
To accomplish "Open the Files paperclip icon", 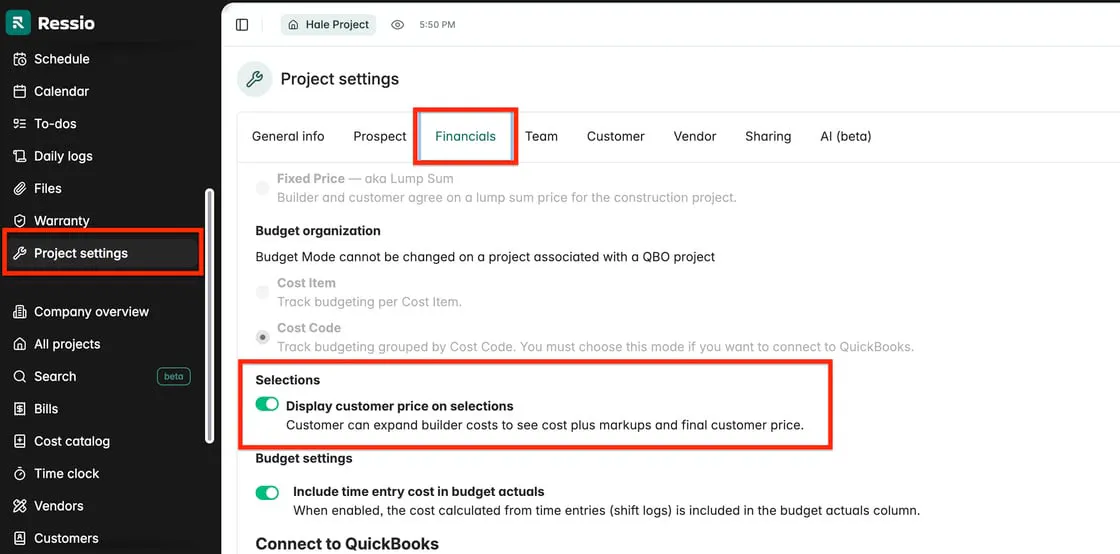I will [19, 188].
